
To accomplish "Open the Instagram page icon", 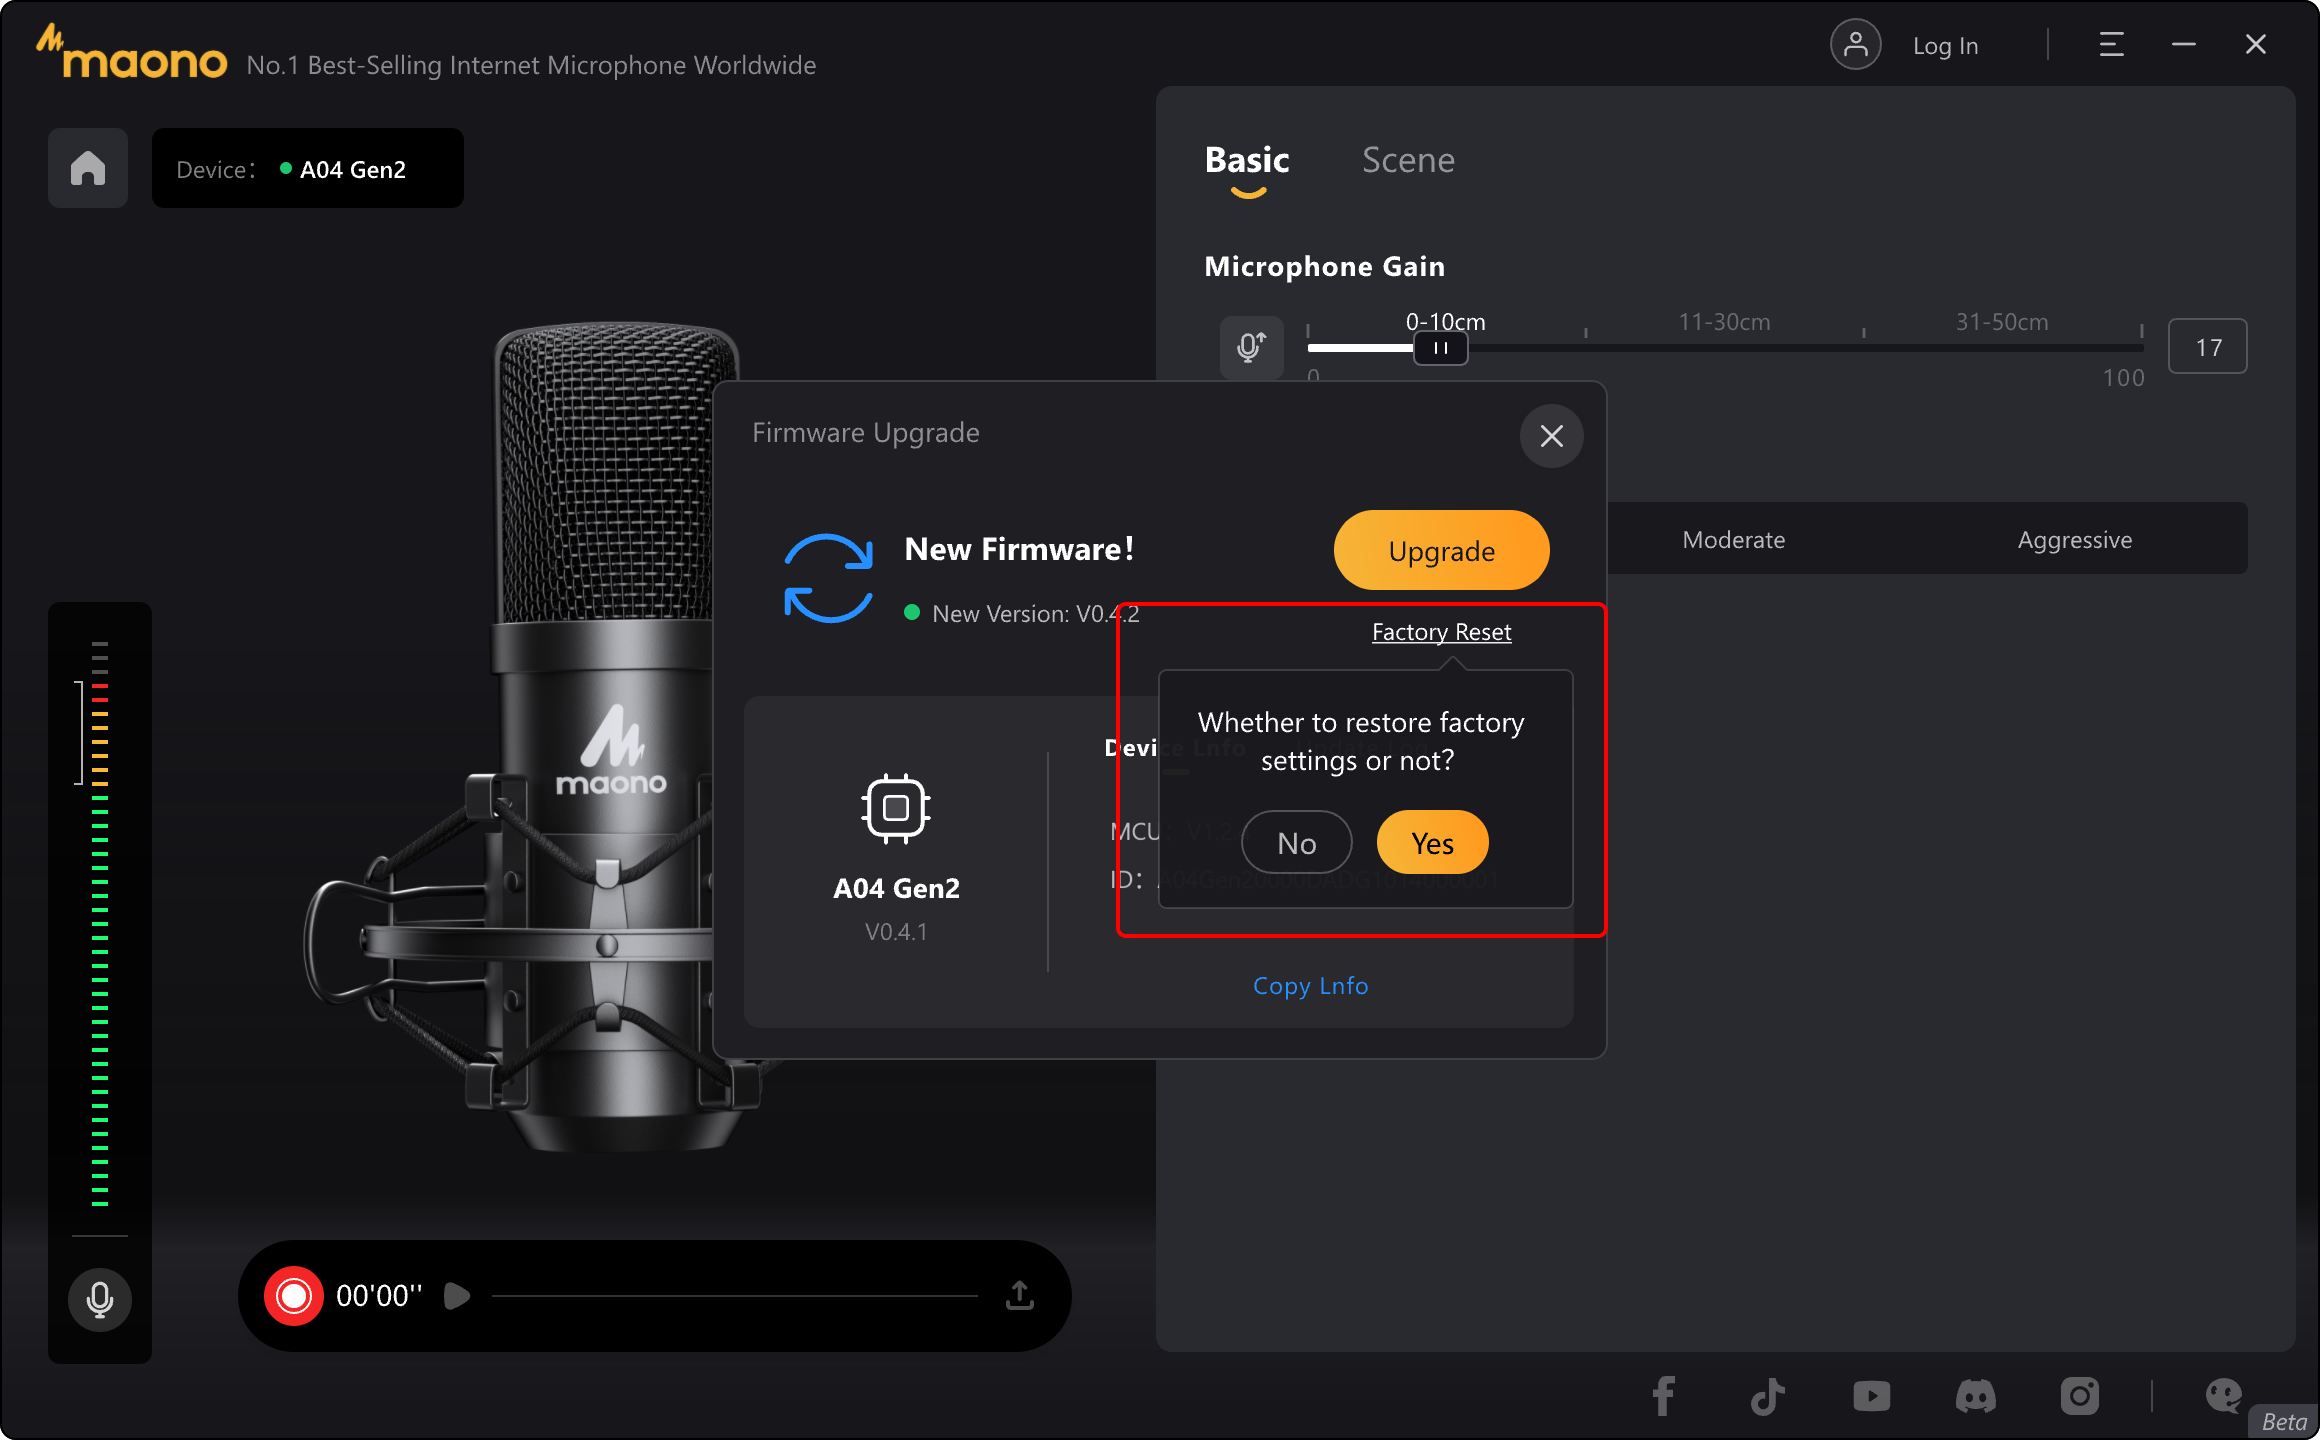I will (x=2080, y=1396).
